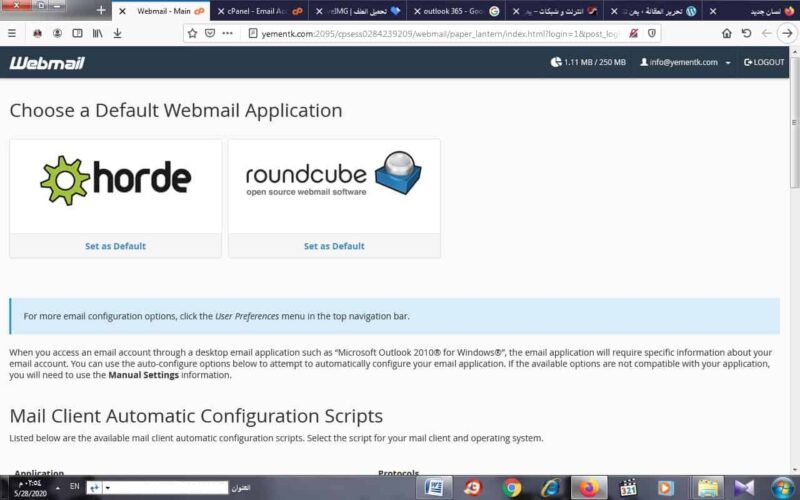Bookmark this page with the star icon
The width and height of the screenshot is (800, 500).
(192, 33)
